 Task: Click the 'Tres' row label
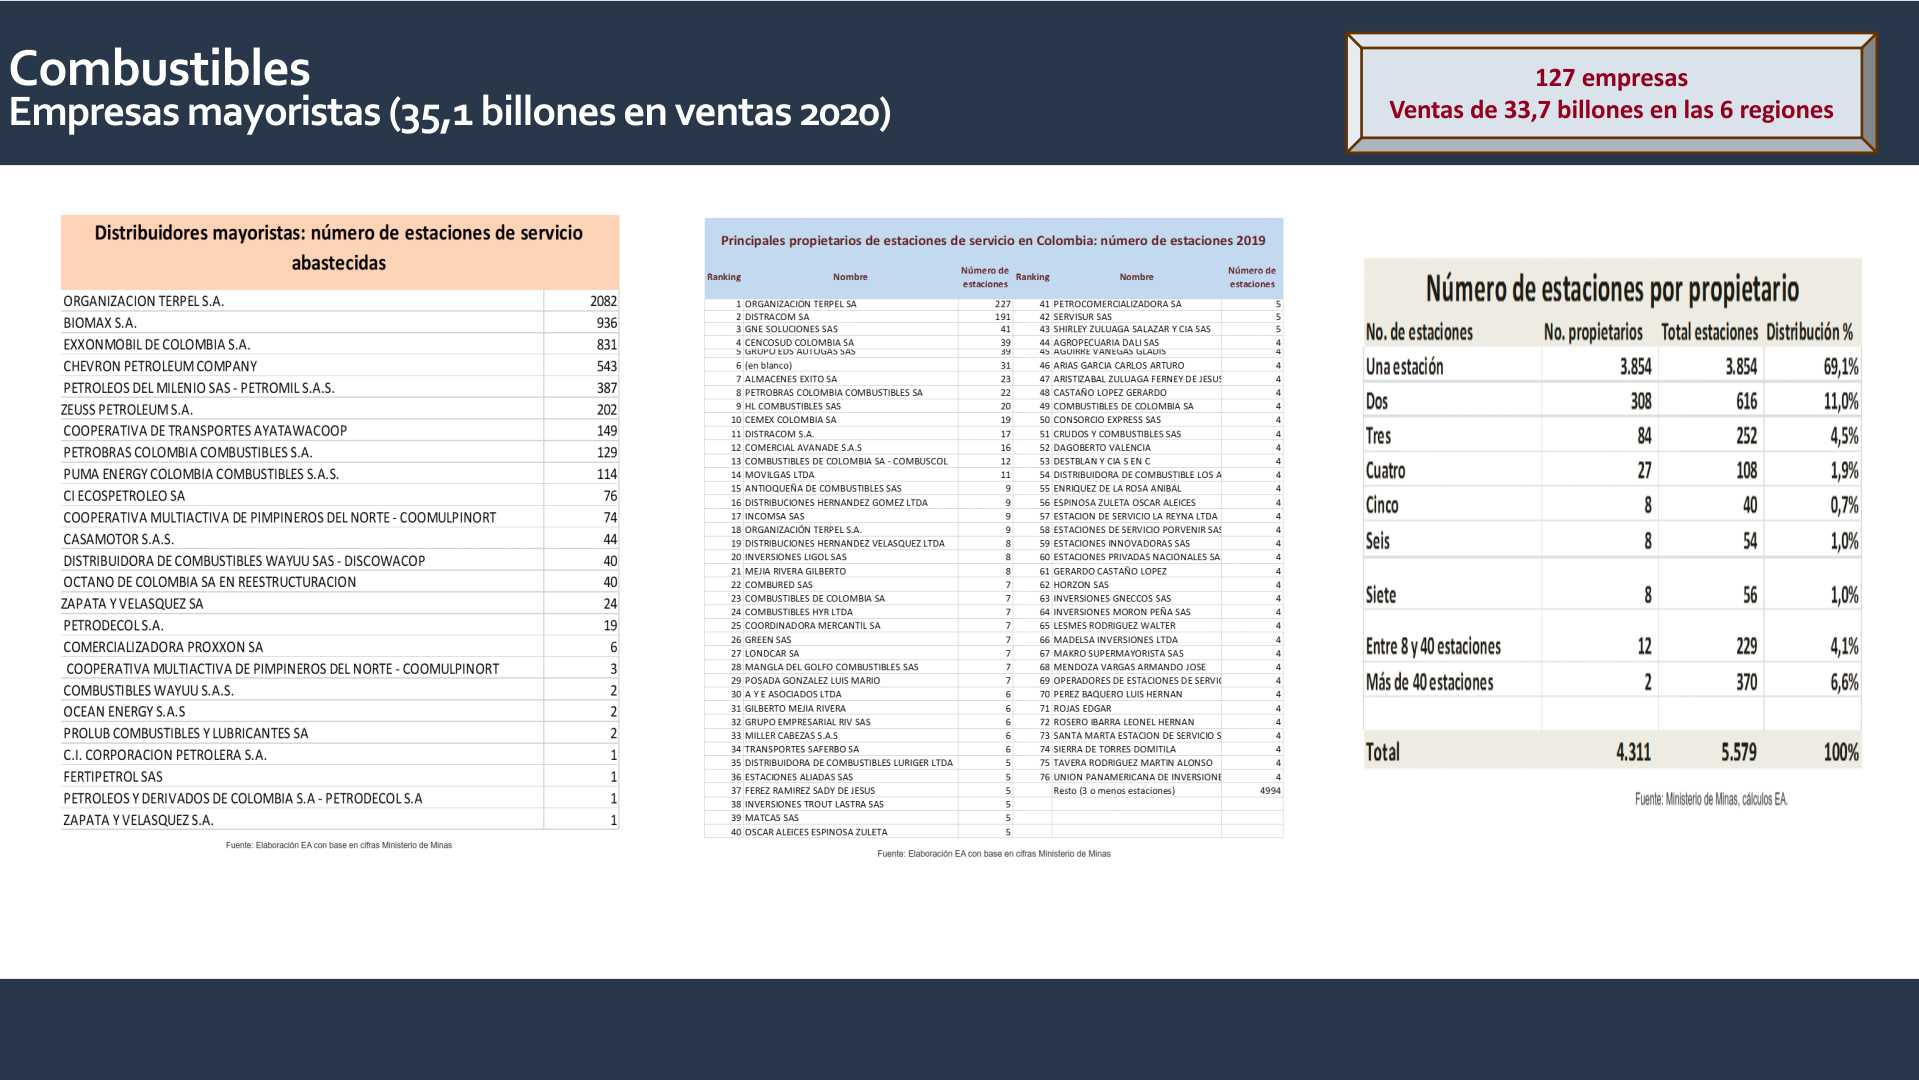(x=1378, y=436)
